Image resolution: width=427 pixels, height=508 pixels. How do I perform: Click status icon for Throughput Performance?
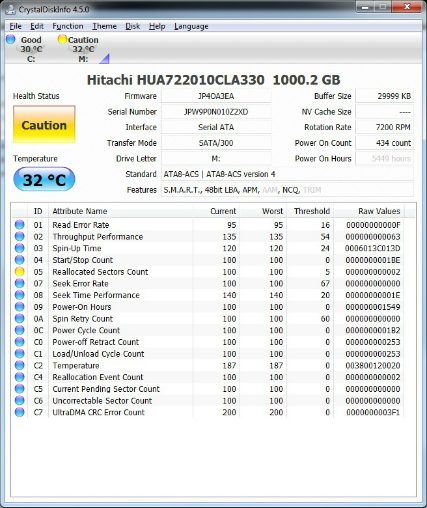tap(20, 236)
